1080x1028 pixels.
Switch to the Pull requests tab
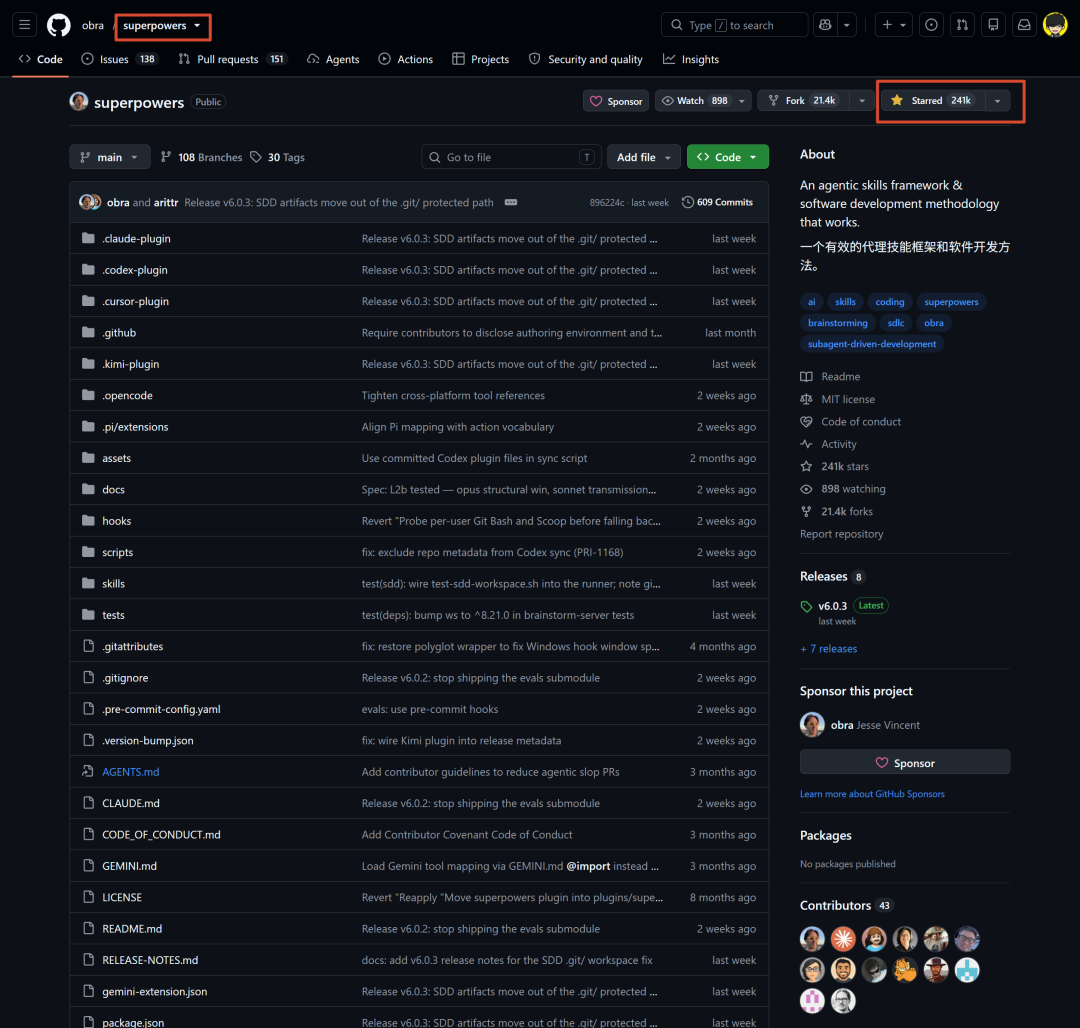tap(232, 59)
